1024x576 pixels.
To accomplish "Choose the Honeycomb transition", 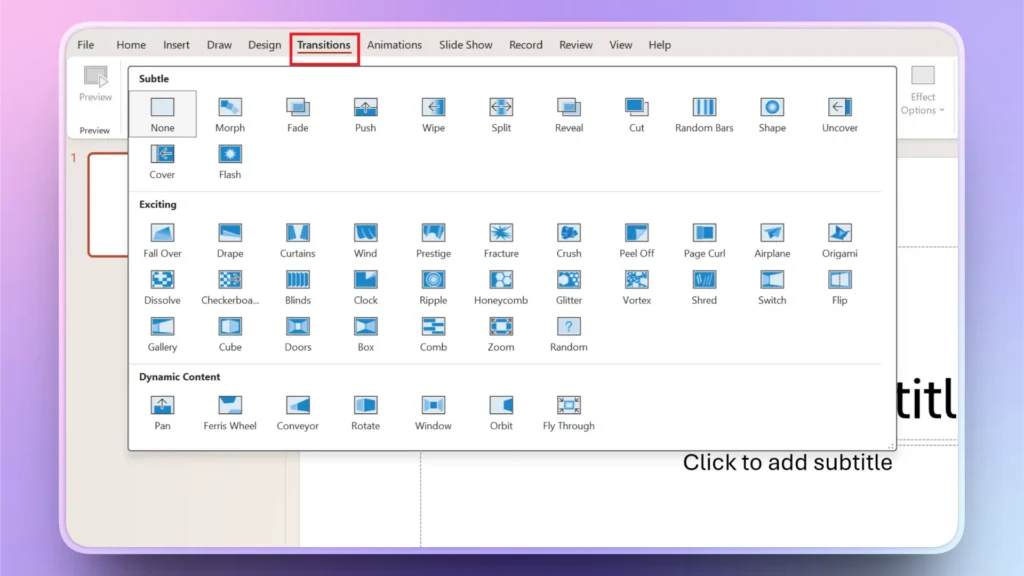I will point(501,287).
